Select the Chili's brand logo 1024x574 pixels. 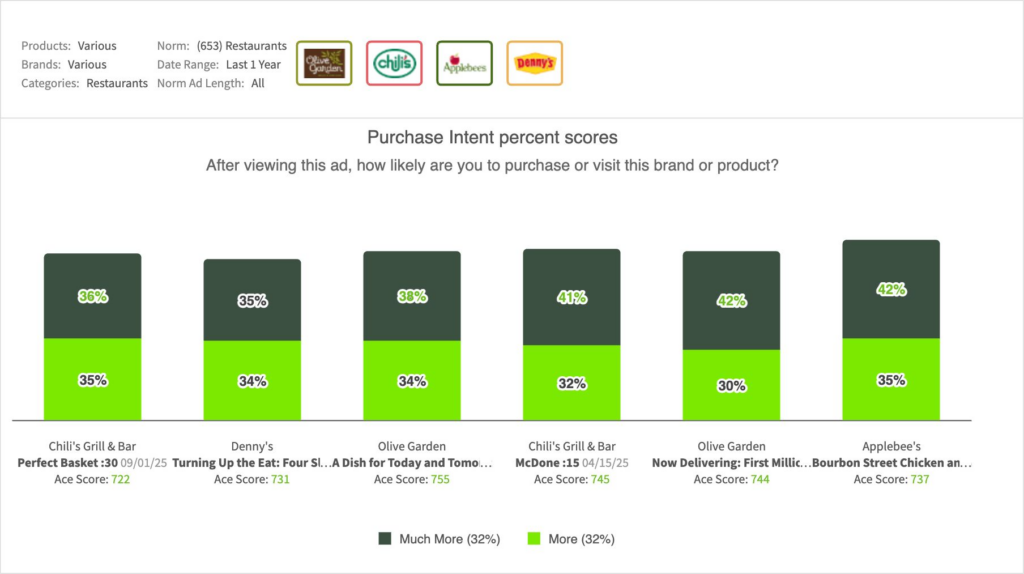coord(394,63)
